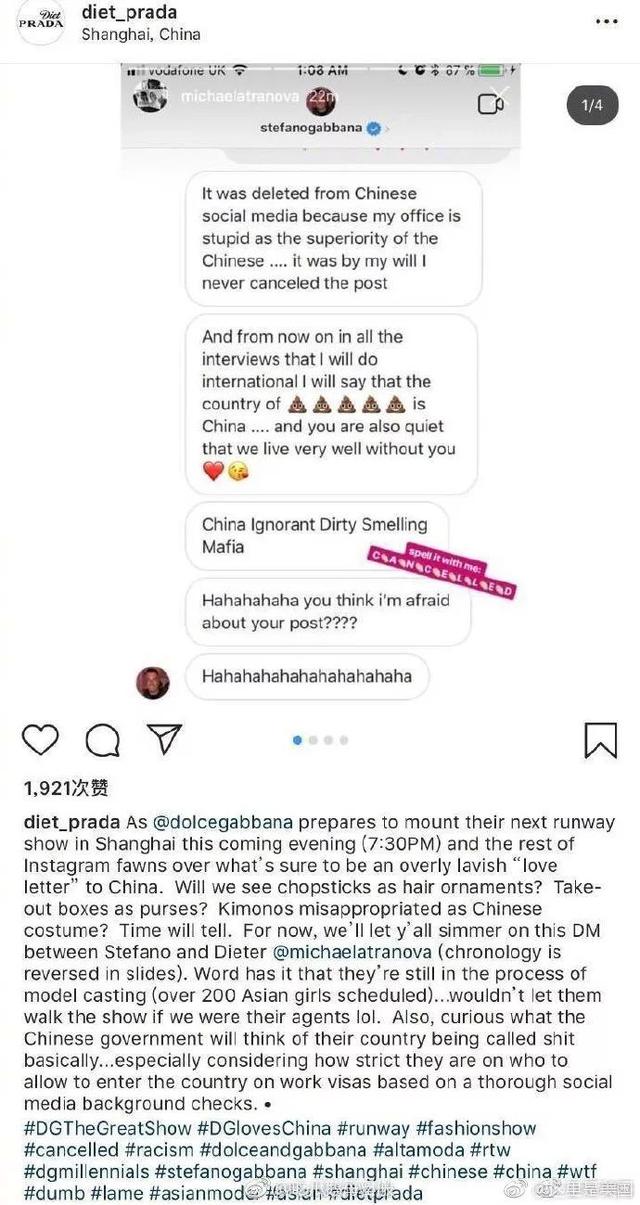The image size is (640, 1205).
Task: Open the comment bubble icon
Action: (102, 740)
